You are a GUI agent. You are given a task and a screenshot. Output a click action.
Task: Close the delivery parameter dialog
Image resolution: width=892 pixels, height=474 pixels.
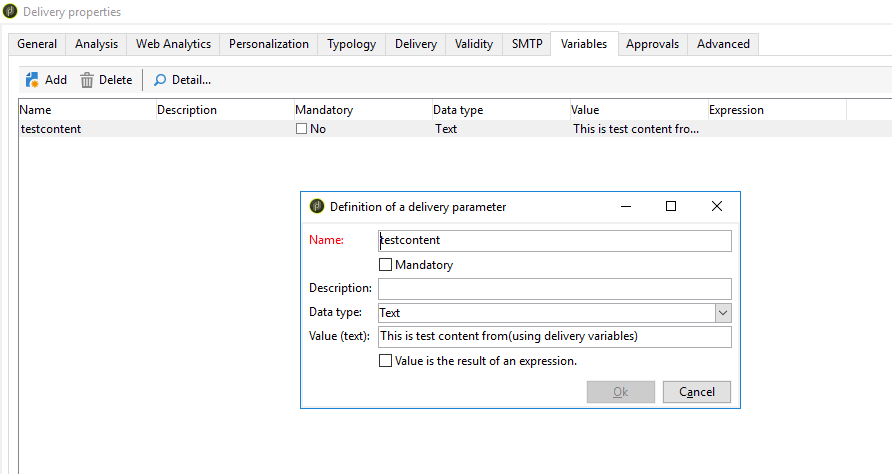coord(716,206)
